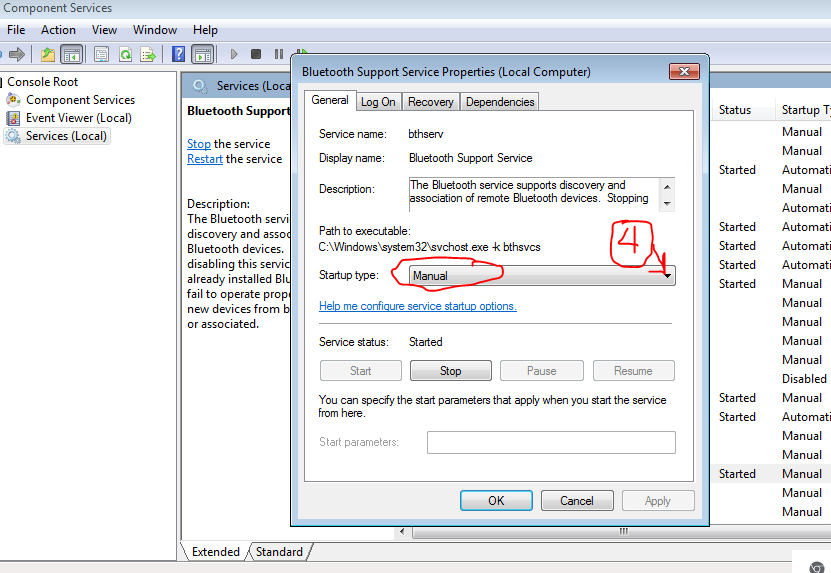The width and height of the screenshot is (831, 573).
Task: Close the Bluetooth Support Service Properties dialog
Action: point(684,72)
